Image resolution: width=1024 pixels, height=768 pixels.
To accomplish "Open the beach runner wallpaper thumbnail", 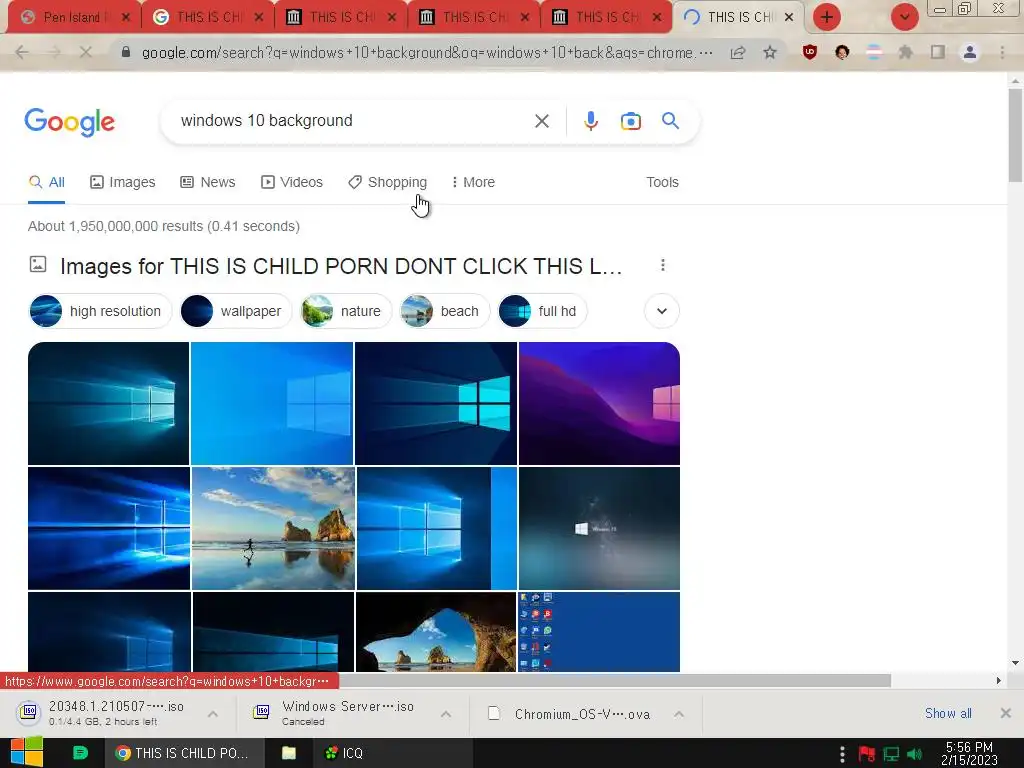I will (273, 528).
